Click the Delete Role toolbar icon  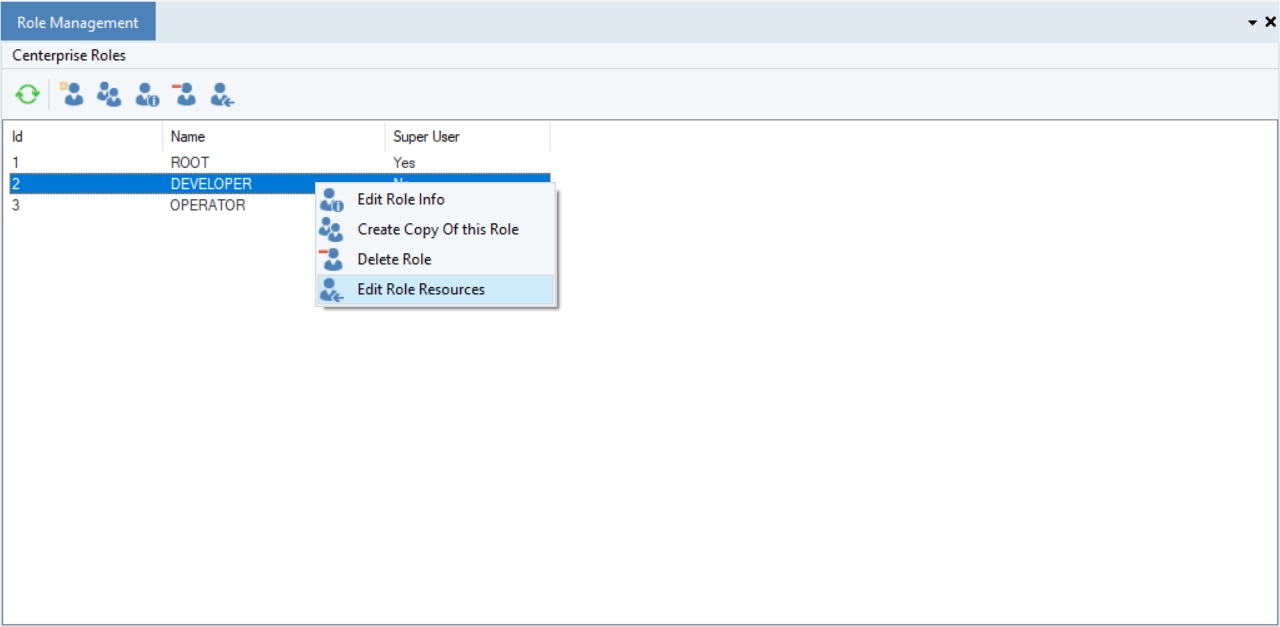(x=185, y=95)
